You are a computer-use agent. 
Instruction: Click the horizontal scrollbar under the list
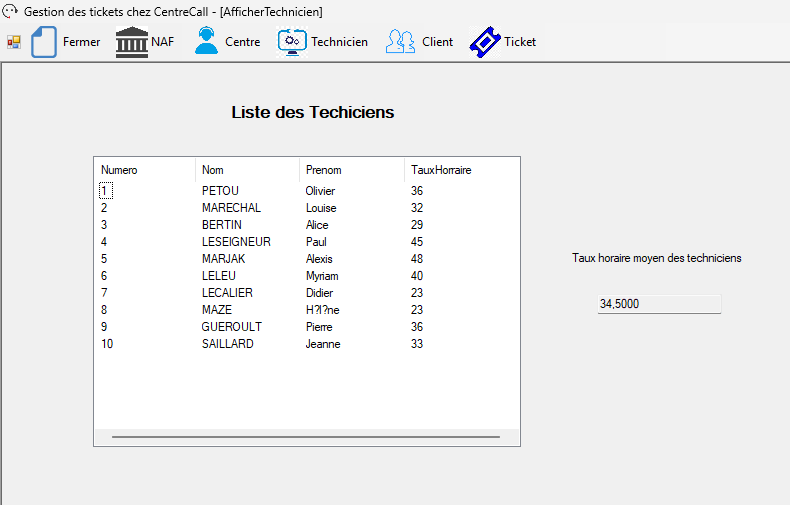[305, 437]
